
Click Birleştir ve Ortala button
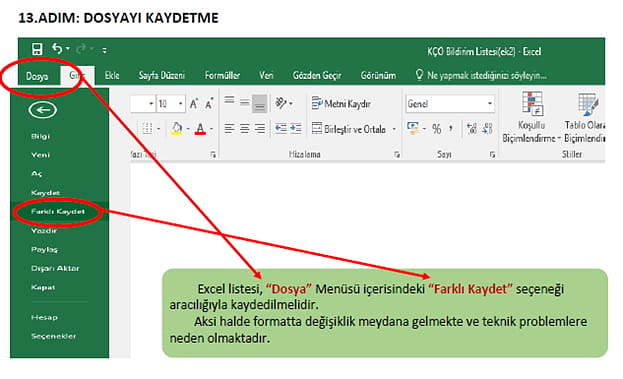349,129
